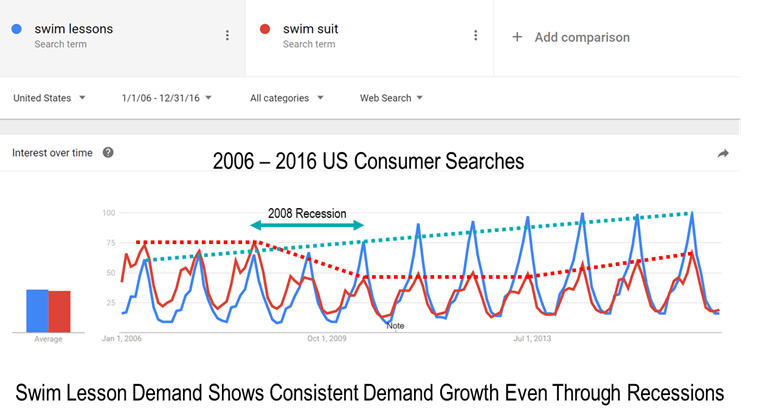The height and width of the screenshot is (420, 757).
Task: Click the Oct 1, 2009 axis label
Action: coord(327,338)
